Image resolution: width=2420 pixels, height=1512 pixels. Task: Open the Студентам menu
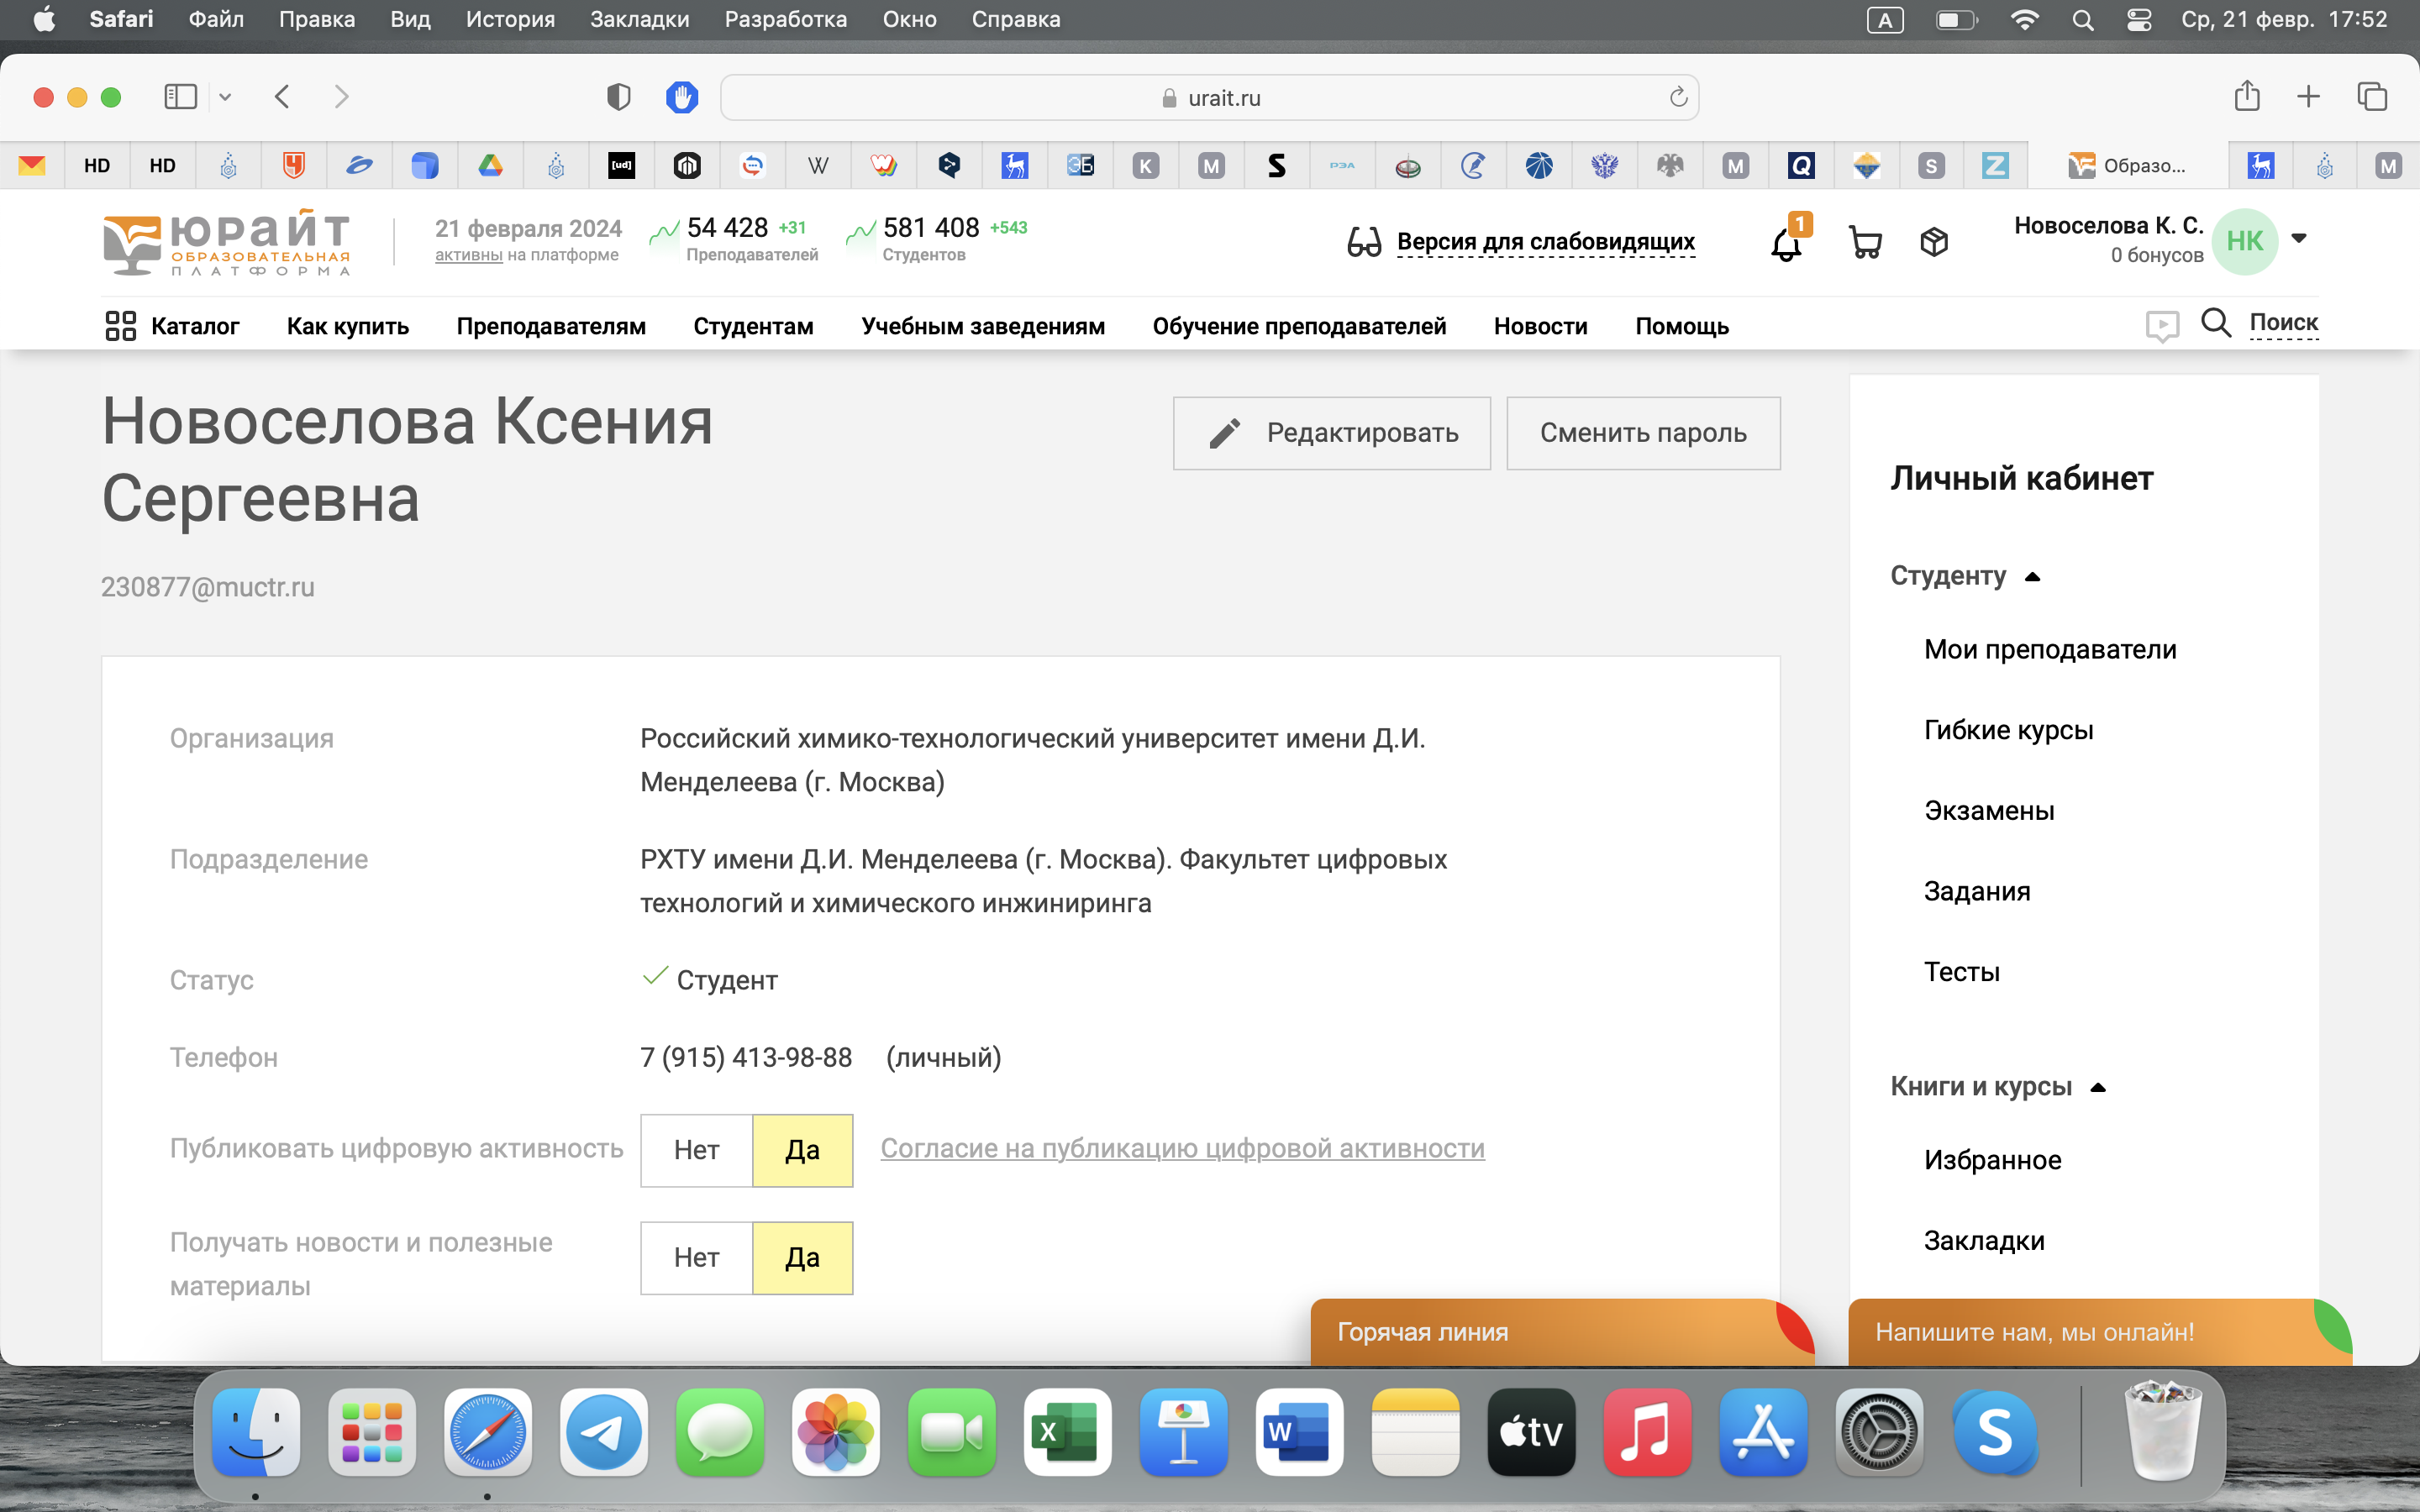pos(753,326)
